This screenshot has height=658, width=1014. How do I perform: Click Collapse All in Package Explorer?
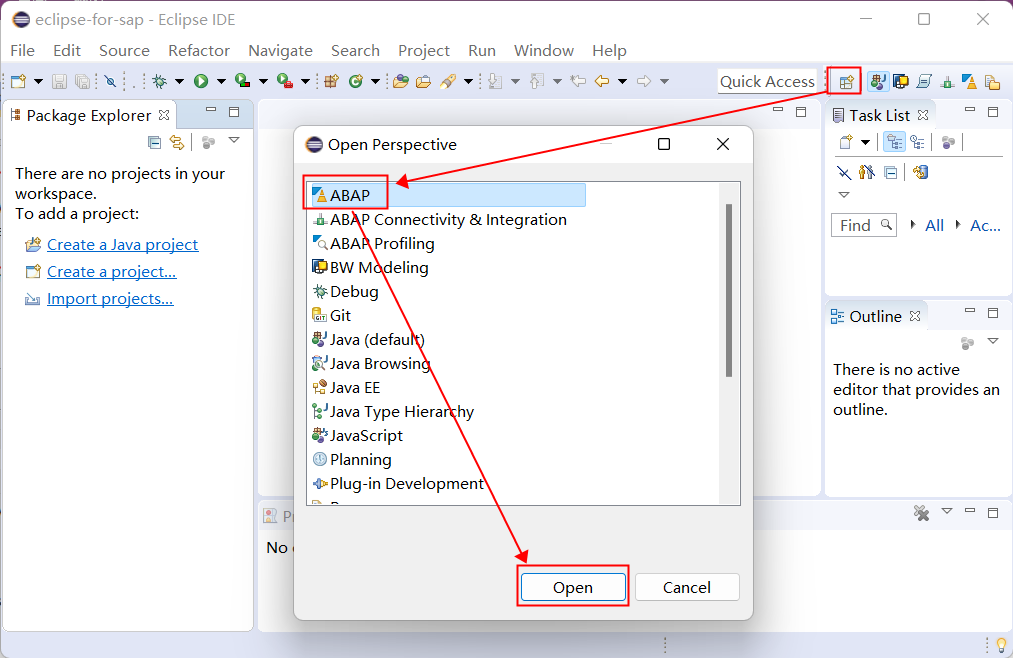tap(154, 142)
